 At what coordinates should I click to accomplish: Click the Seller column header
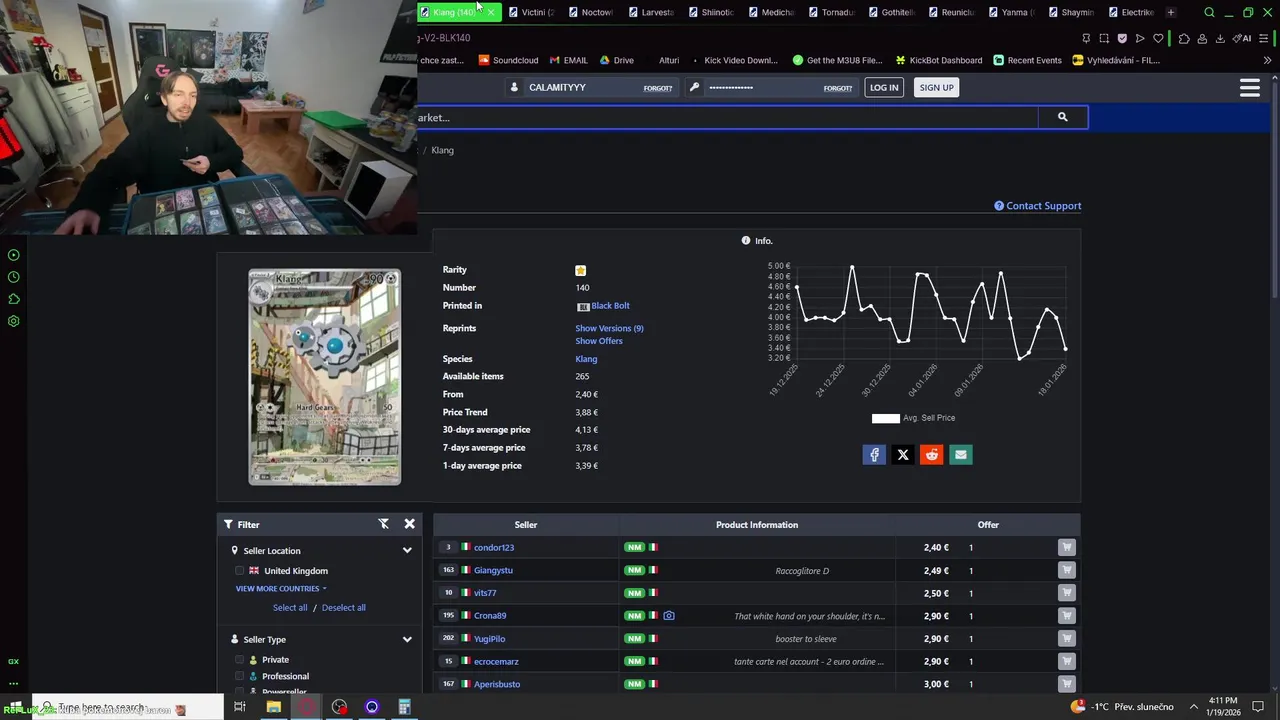pyautogui.click(x=526, y=525)
